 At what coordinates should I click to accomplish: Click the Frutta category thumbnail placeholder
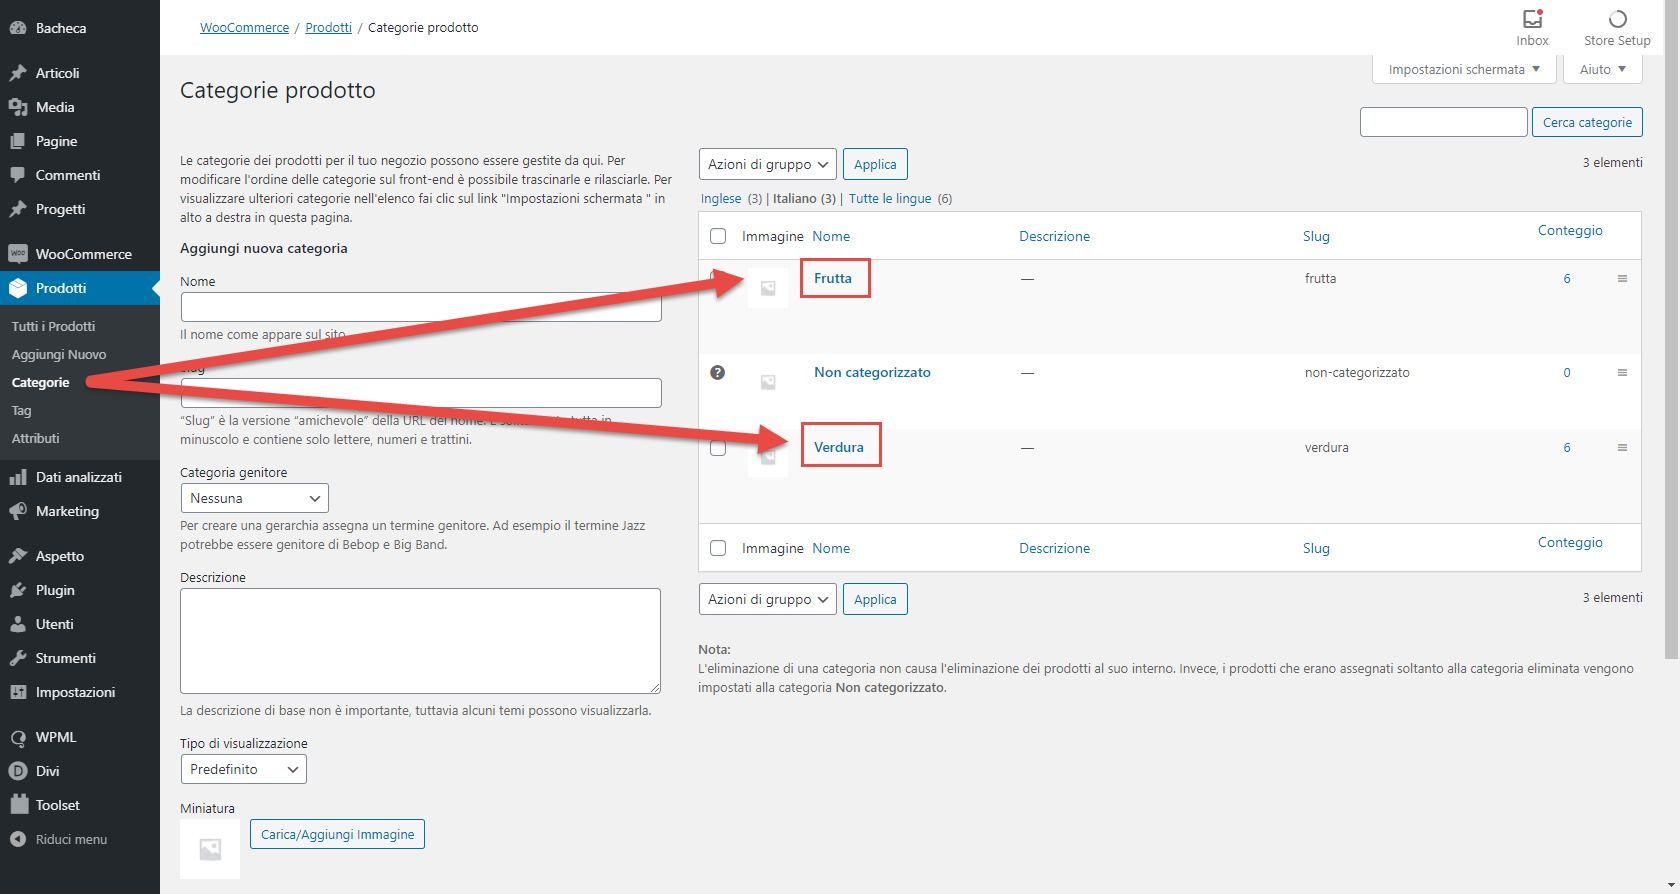tap(768, 289)
